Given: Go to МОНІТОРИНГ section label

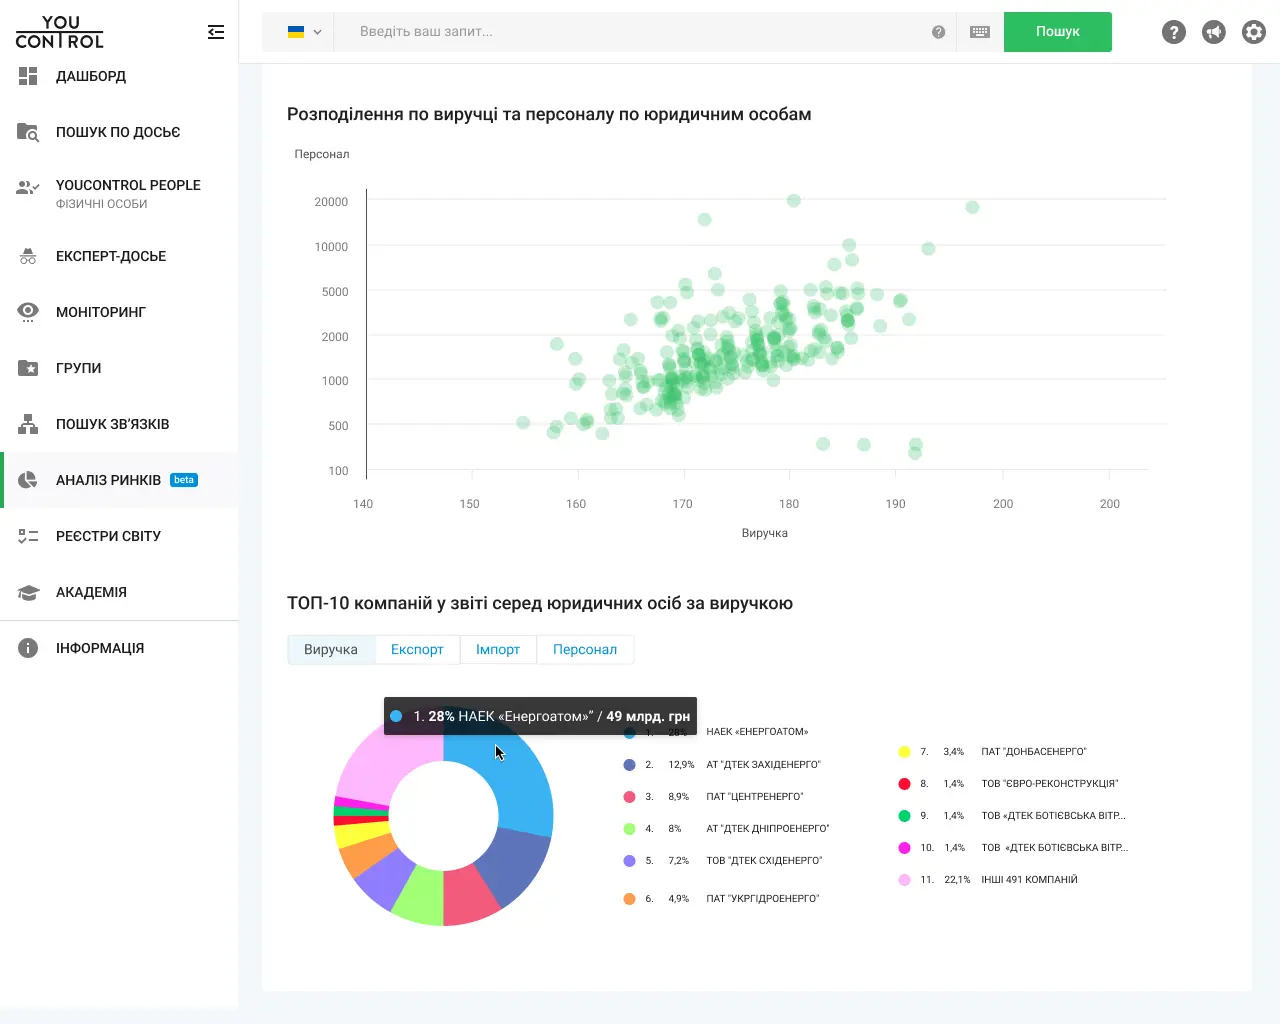Looking at the screenshot, I should click(101, 312).
